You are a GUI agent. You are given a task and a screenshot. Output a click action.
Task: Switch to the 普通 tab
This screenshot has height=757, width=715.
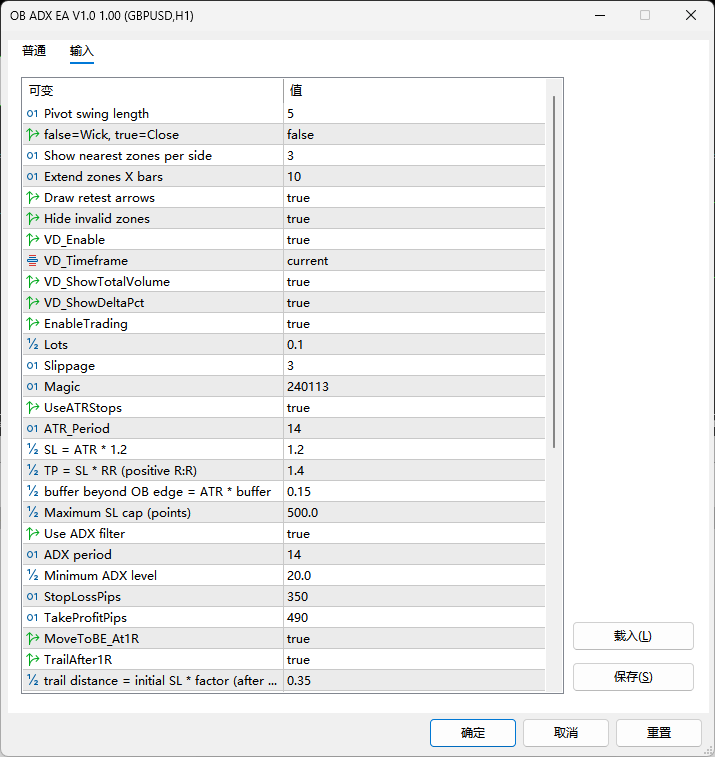[34, 51]
